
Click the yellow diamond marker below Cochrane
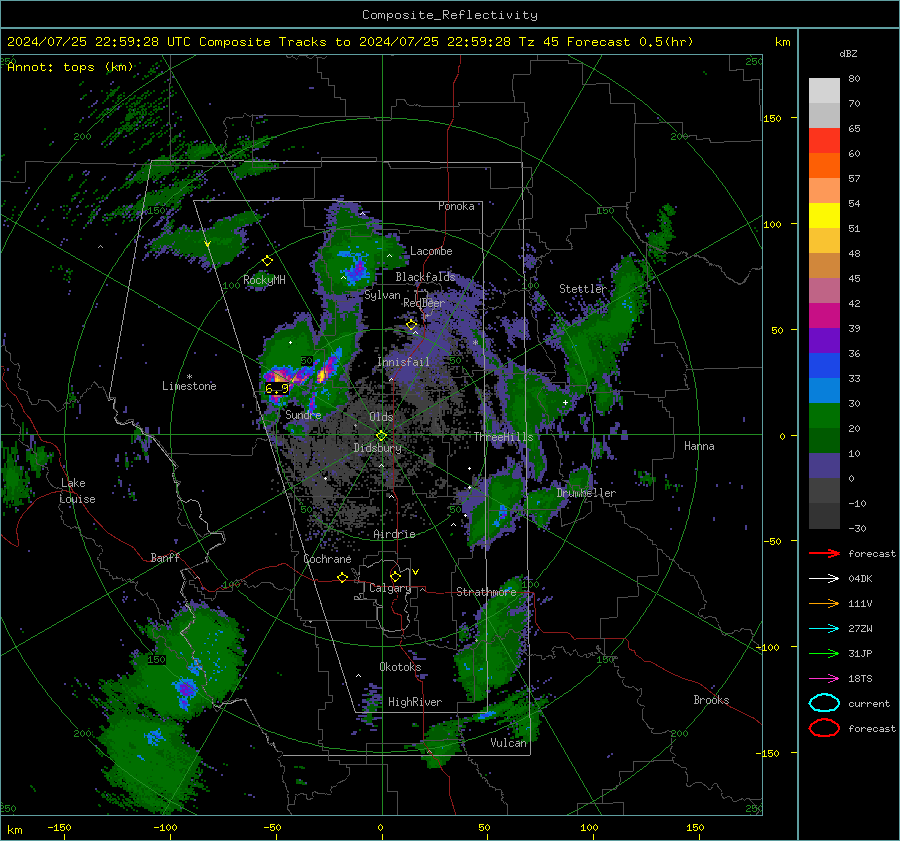coord(342,577)
